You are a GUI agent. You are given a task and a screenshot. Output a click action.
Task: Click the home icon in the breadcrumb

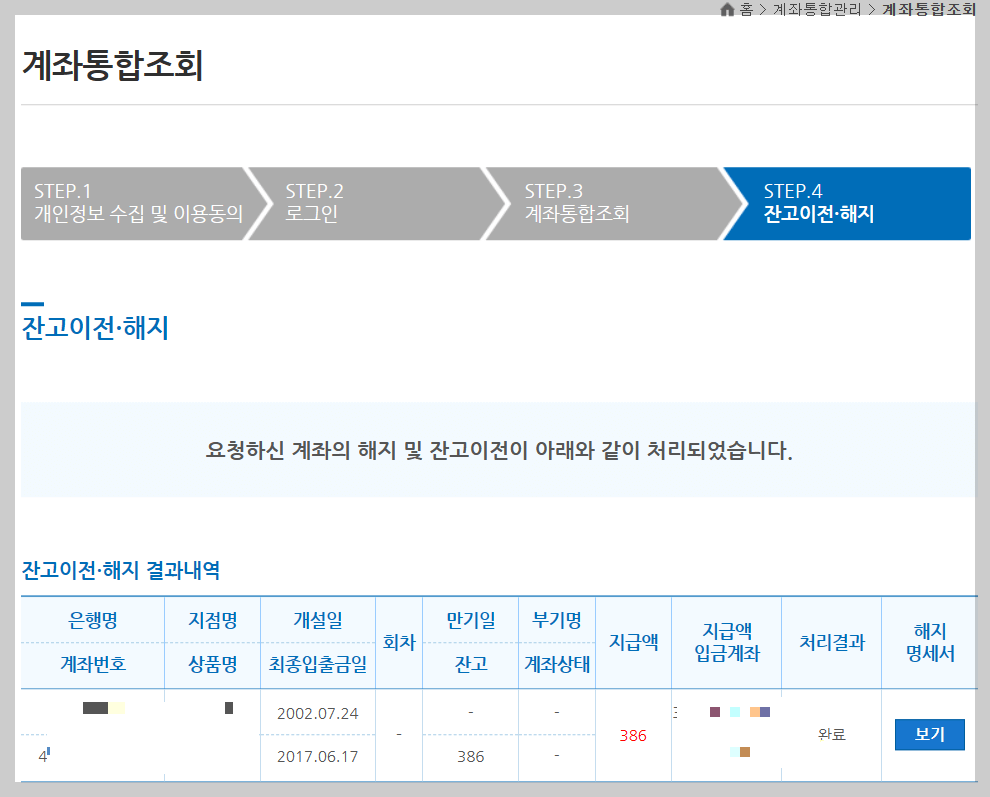point(729,10)
